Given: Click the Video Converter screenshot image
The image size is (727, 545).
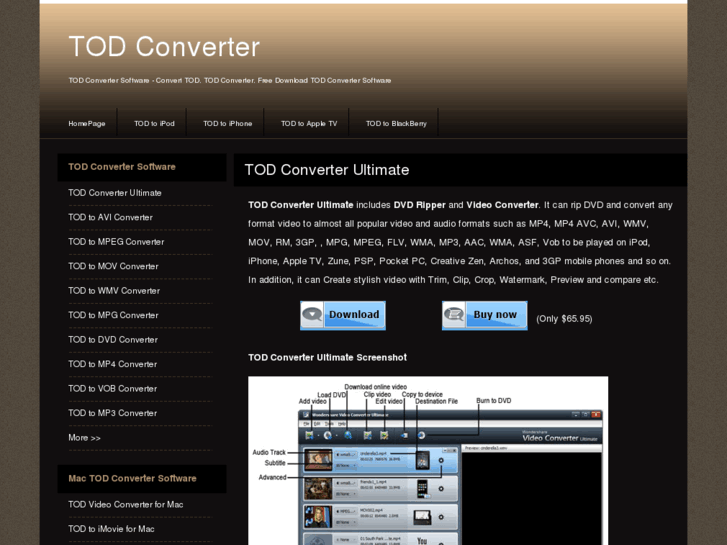Looking at the screenshot, I should click(x=428, y=461).
